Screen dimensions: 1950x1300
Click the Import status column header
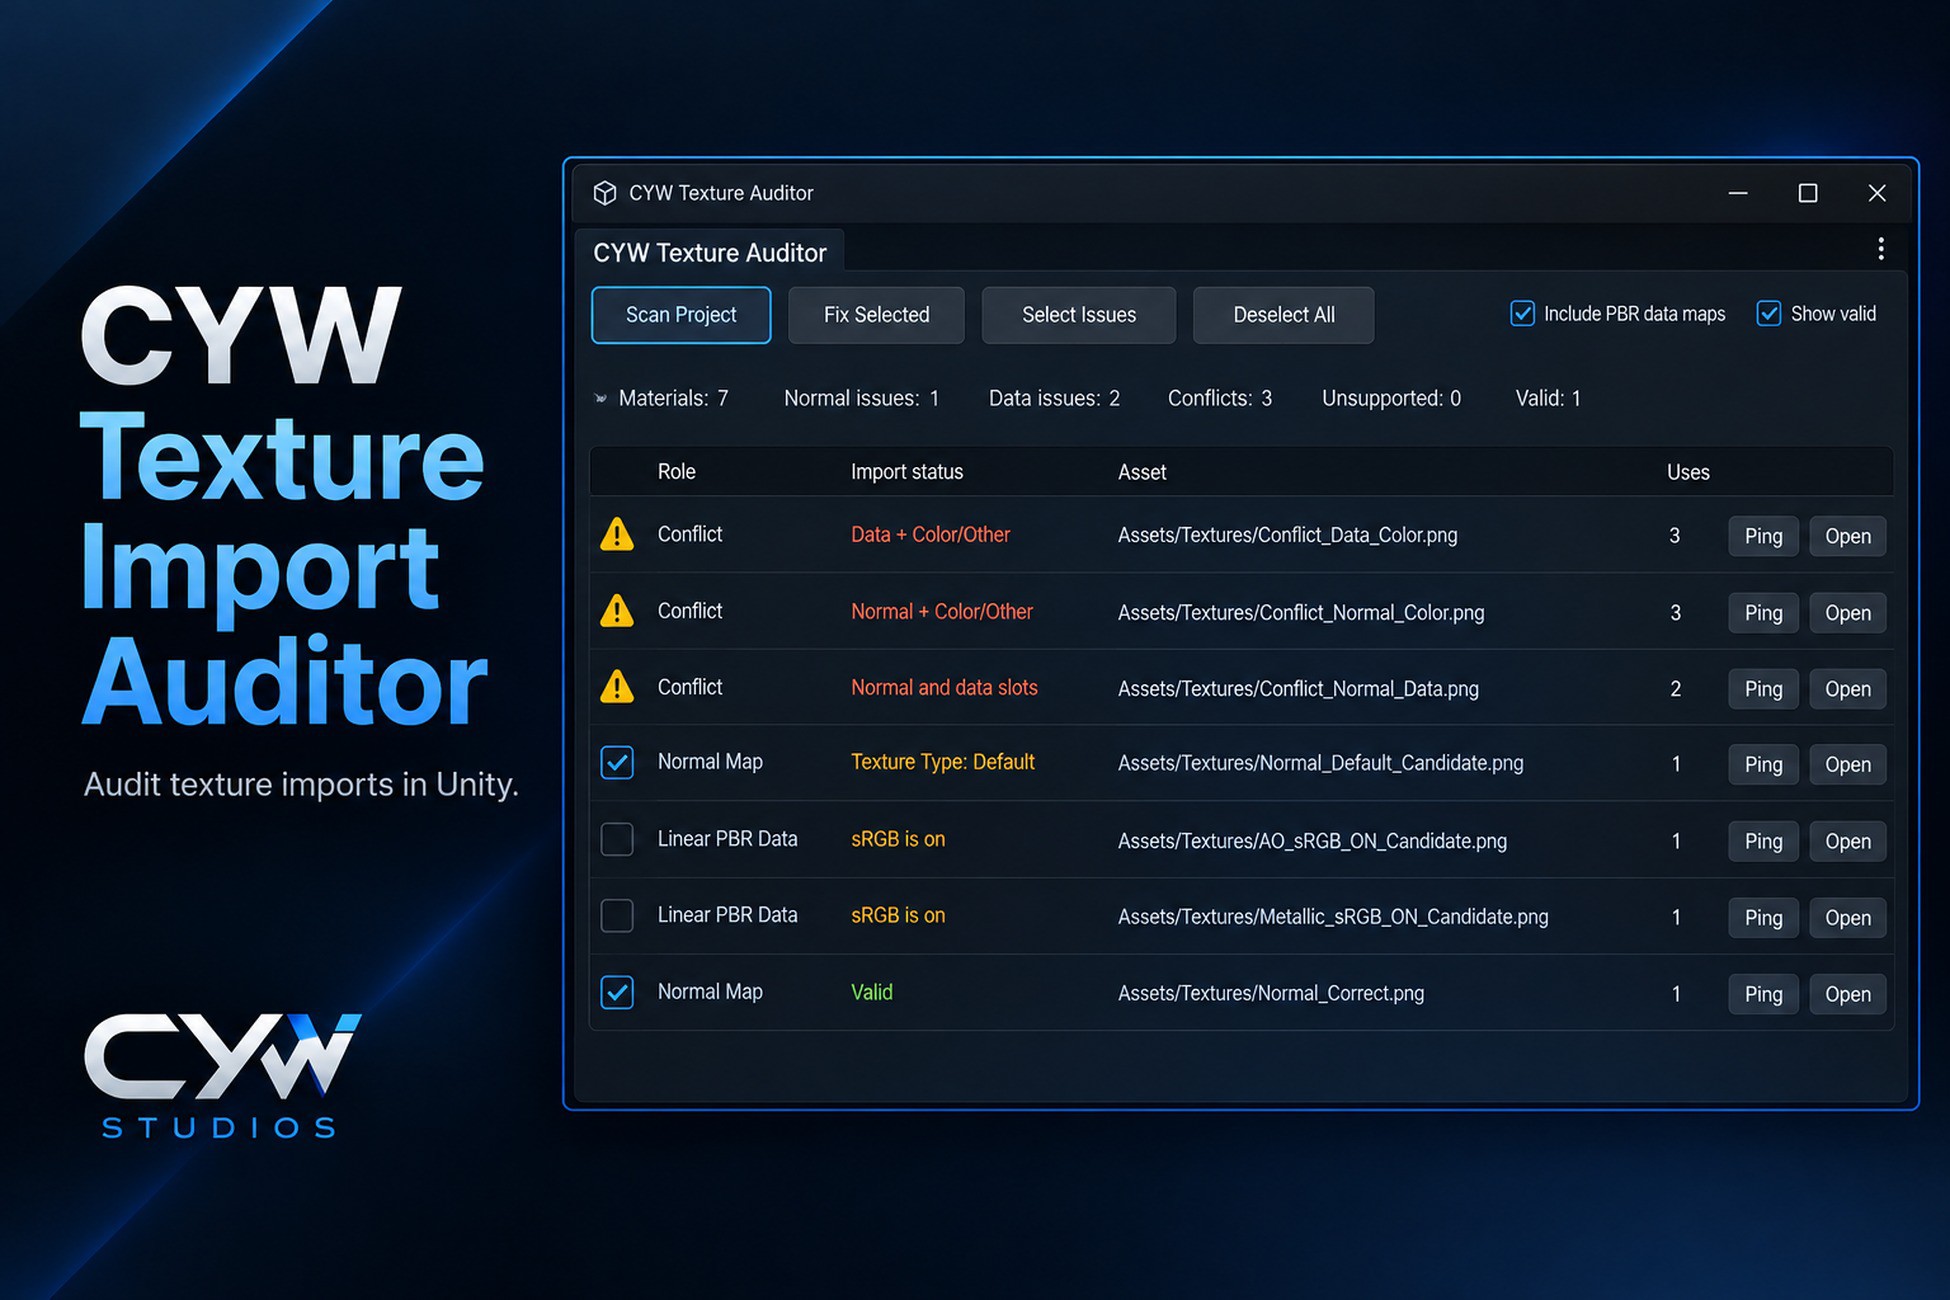[x=907, y=472]
